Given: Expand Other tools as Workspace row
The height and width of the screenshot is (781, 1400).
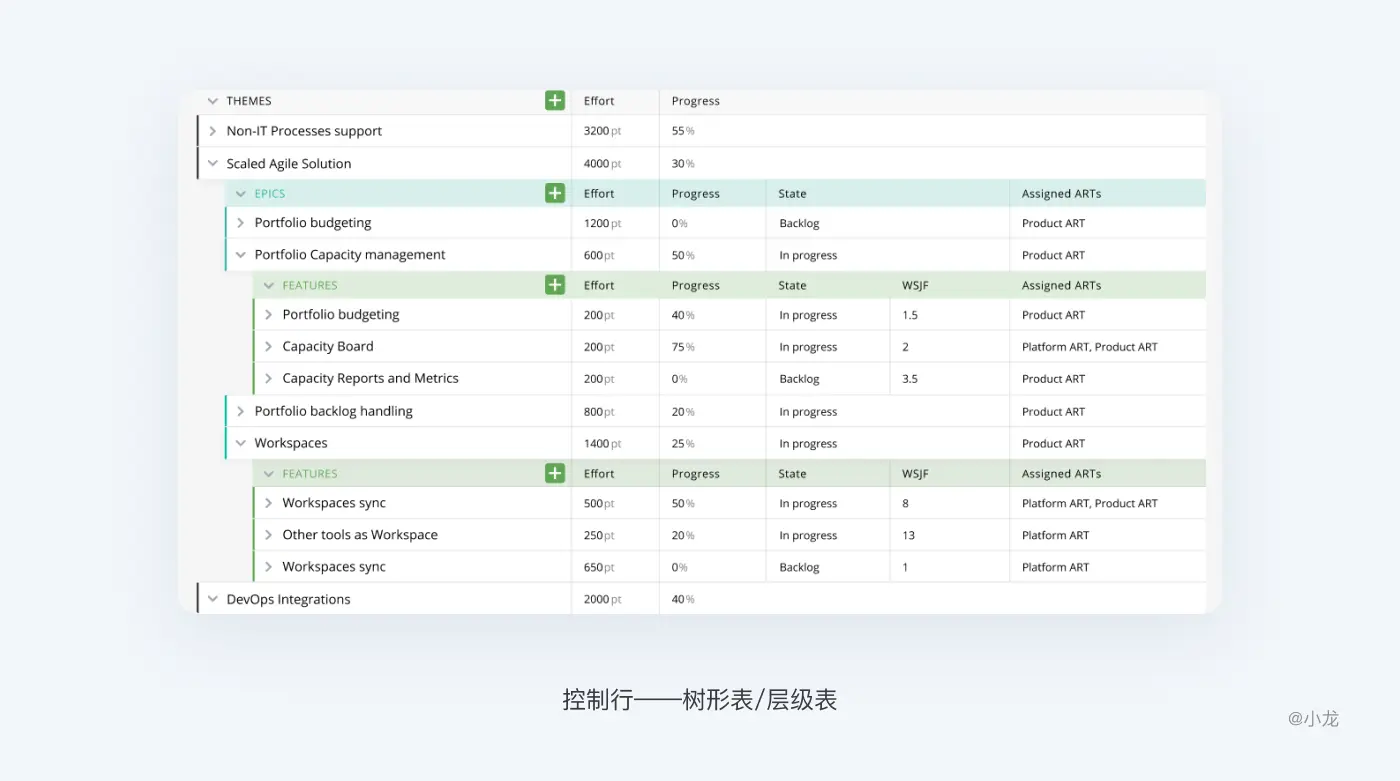Looking at the screenshot, I should [x=268, y=535].
